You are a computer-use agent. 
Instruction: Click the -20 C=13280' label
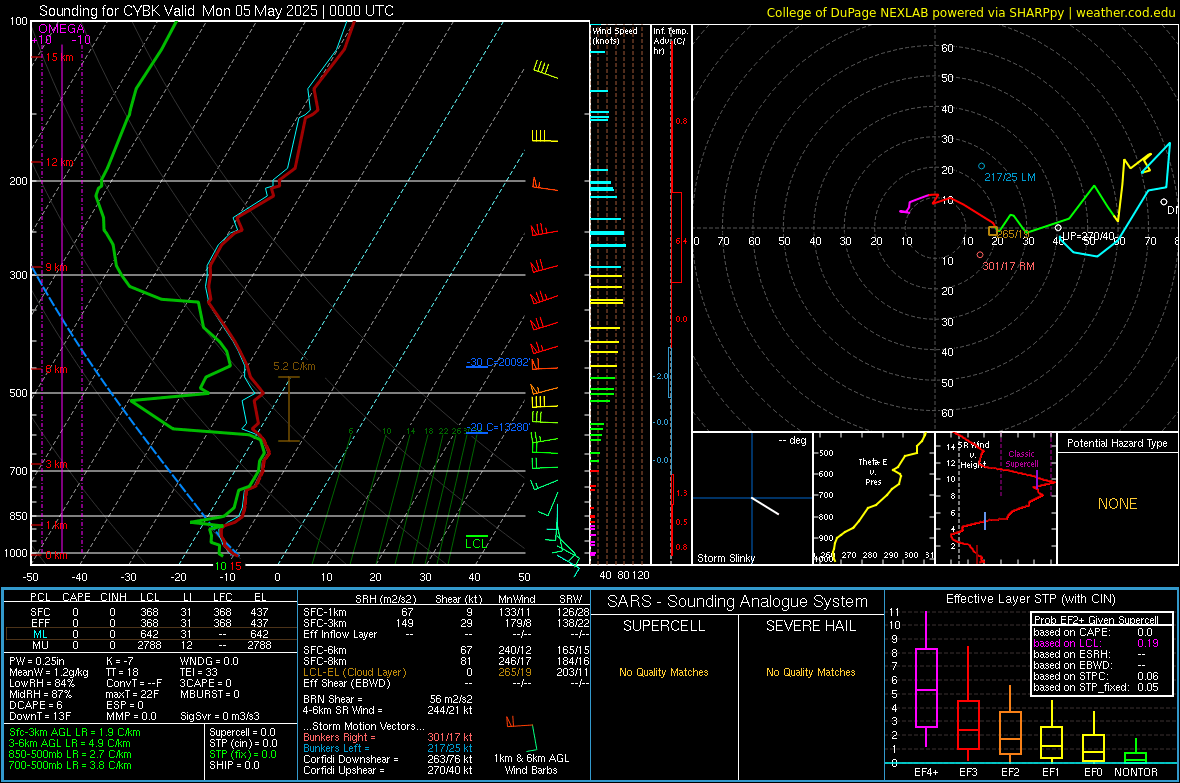499,428
